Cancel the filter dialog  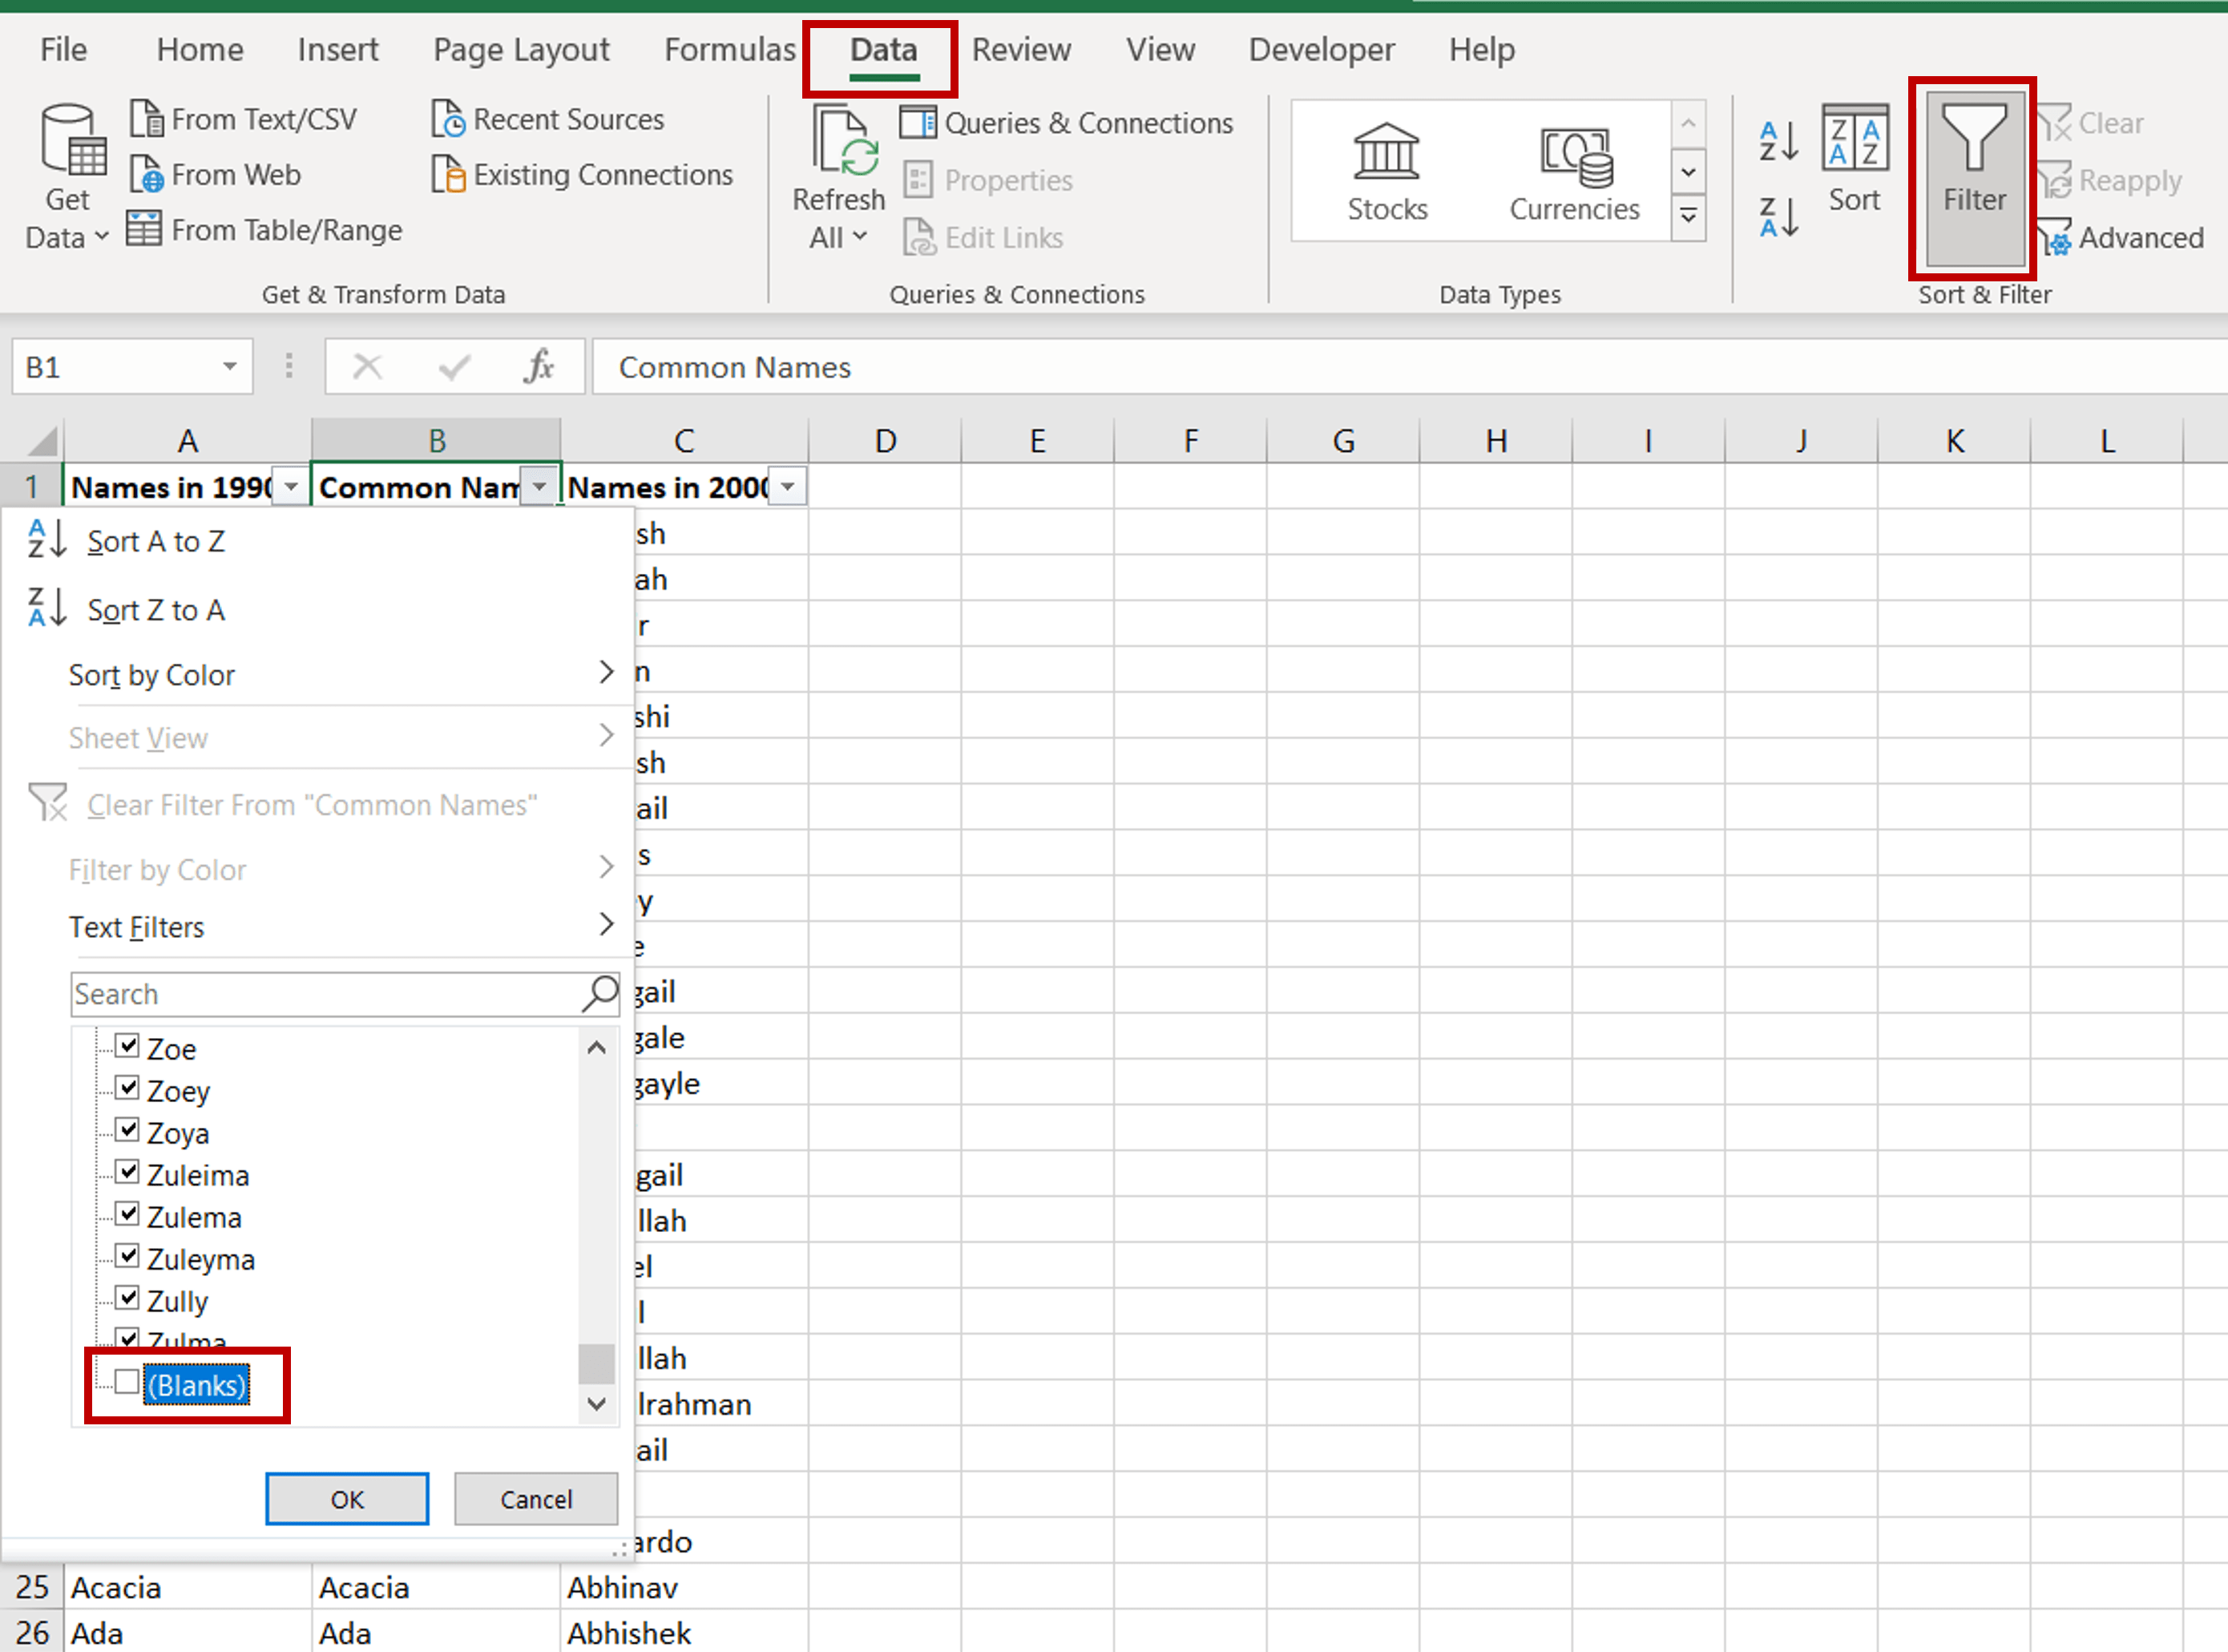coord(536,1499)
